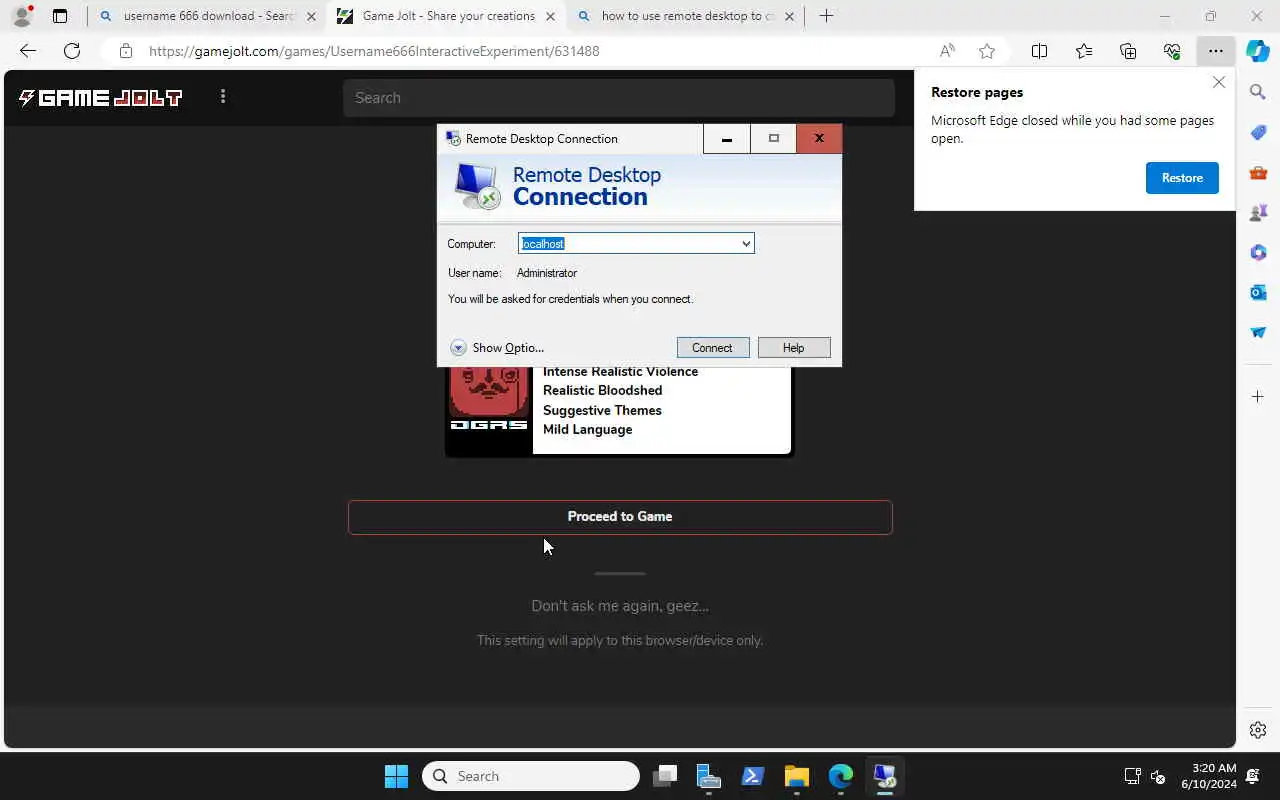Screen dimensions: 1280x800
Task: Open the sidebar Drop paper-plane icon
Action: tap(1258, 332)
